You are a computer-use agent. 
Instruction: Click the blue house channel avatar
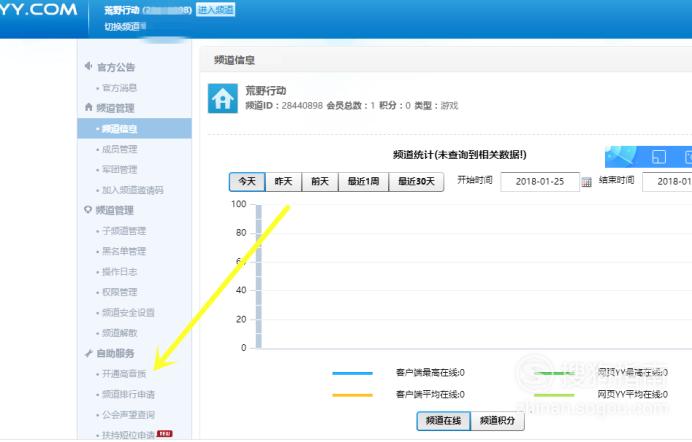click(x=222, y=98)
